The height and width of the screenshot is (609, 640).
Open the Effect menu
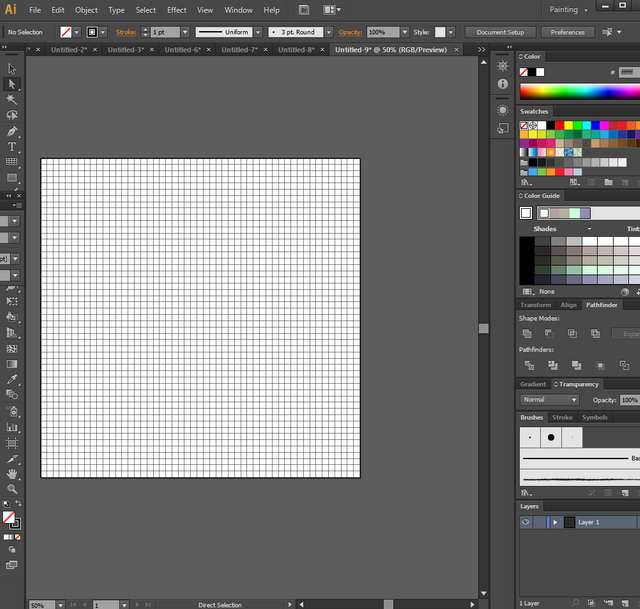point(177,10)
